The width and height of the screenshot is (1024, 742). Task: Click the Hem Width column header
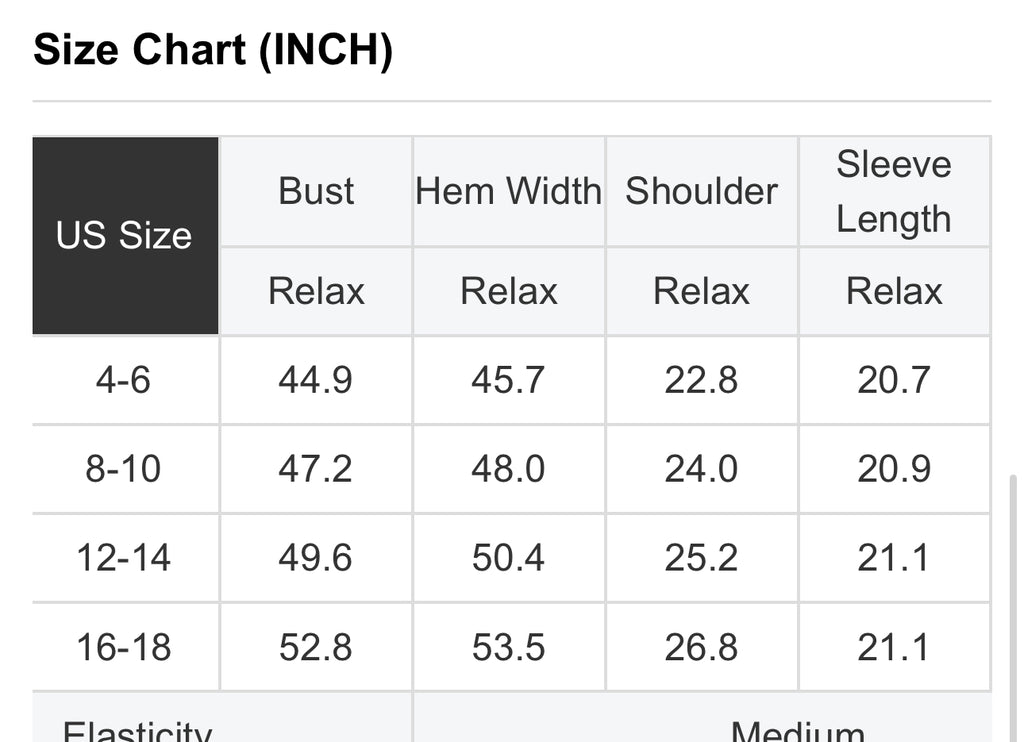coord(509,191)
